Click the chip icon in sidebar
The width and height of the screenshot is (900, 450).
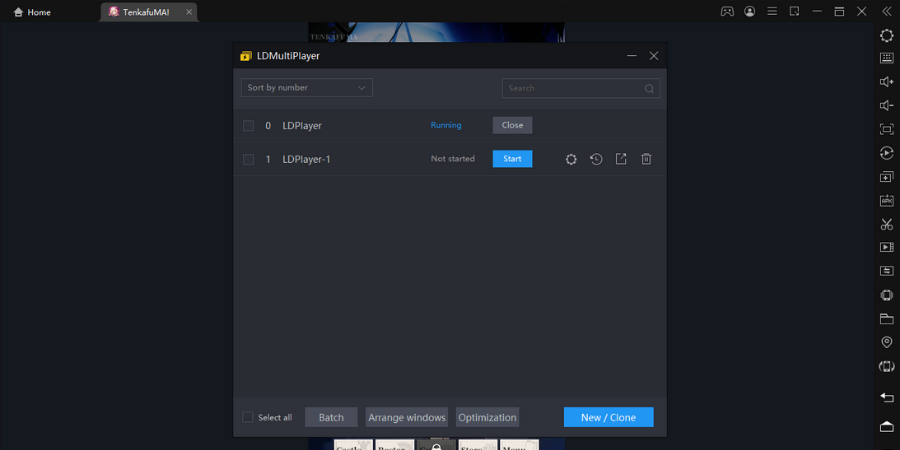pos(886,295)
